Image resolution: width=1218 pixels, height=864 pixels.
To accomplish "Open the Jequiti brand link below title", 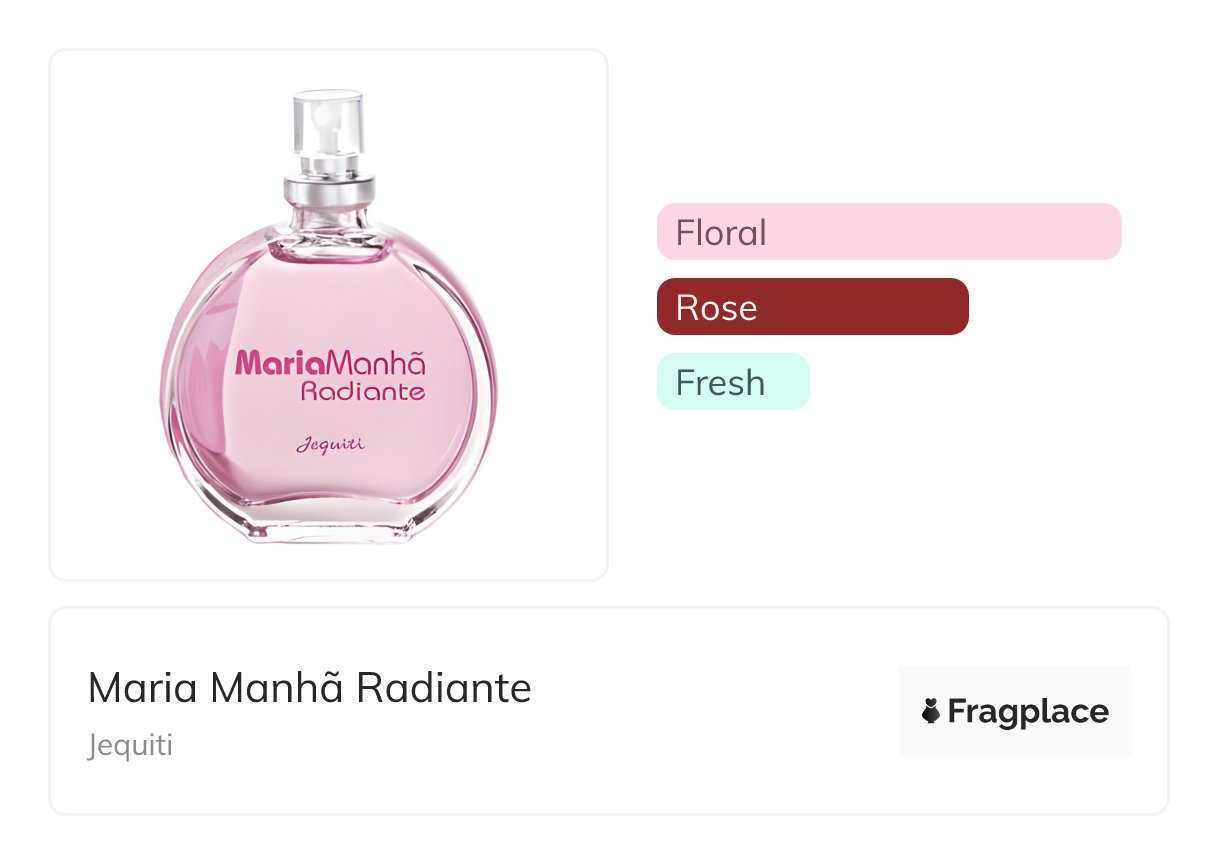I will (130, 746).
